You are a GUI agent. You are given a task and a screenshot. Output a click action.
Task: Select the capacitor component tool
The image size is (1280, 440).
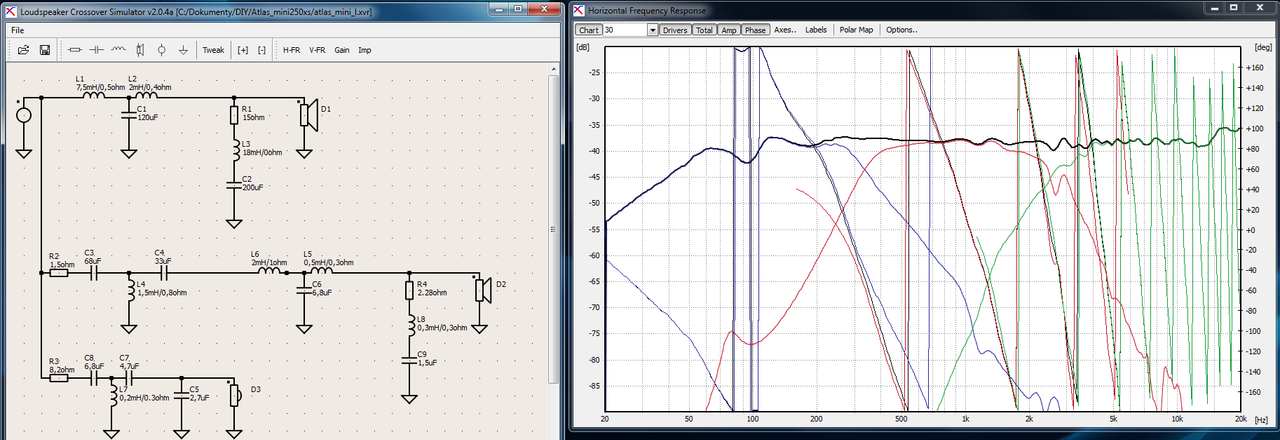(97, 49)
